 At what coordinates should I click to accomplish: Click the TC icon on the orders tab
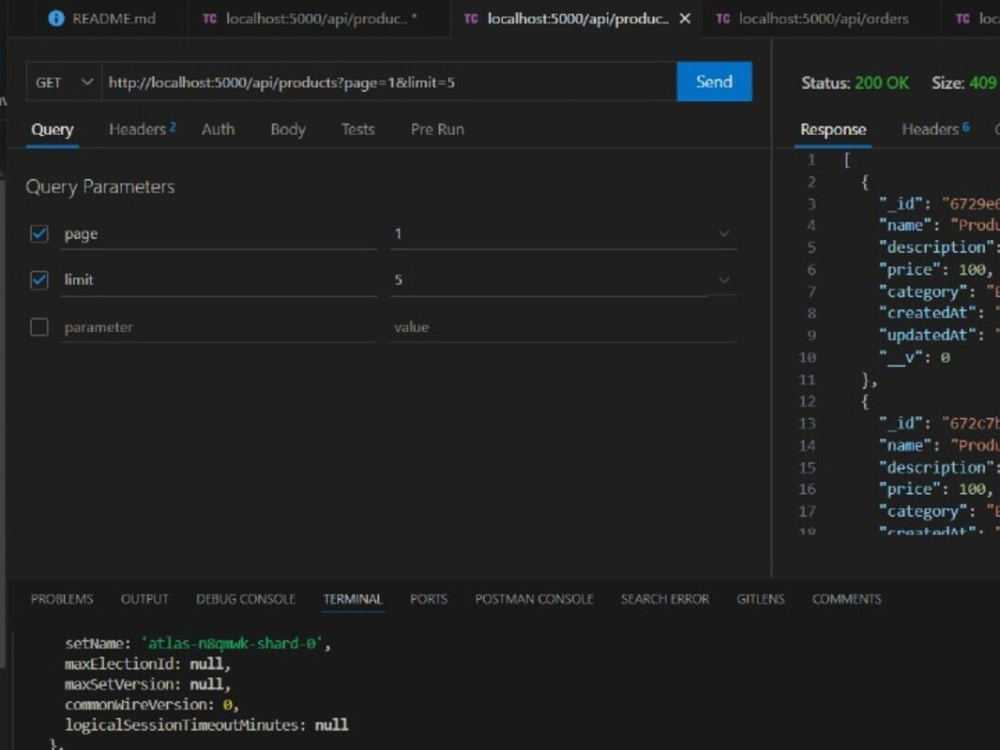pyautogui.click(x=723, y=18)
